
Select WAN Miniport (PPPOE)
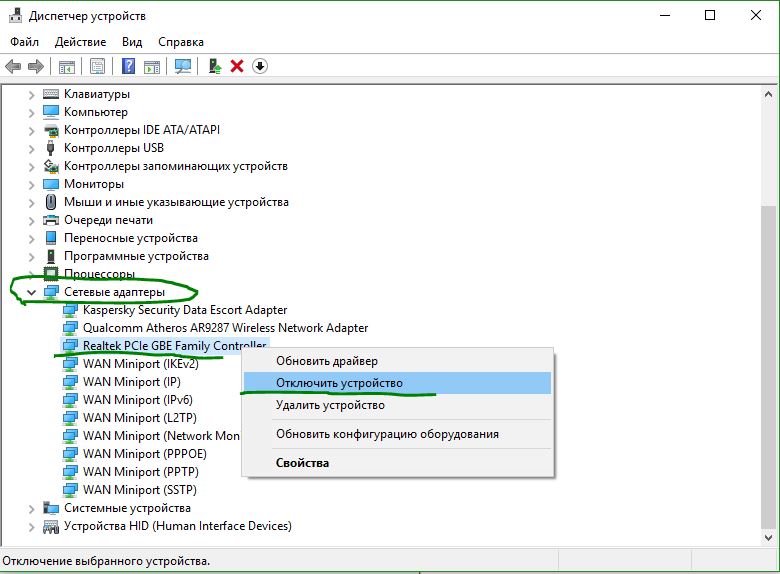(145, 454)
